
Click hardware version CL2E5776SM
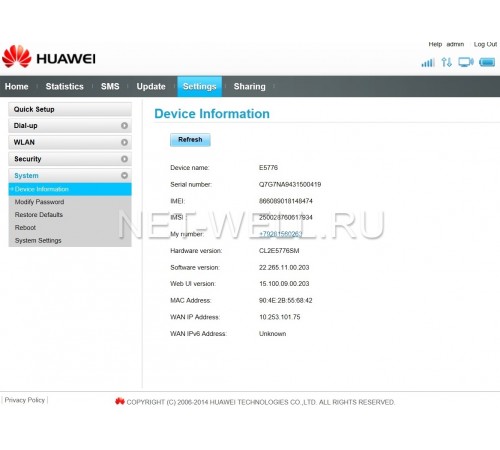tap(279, 250)
